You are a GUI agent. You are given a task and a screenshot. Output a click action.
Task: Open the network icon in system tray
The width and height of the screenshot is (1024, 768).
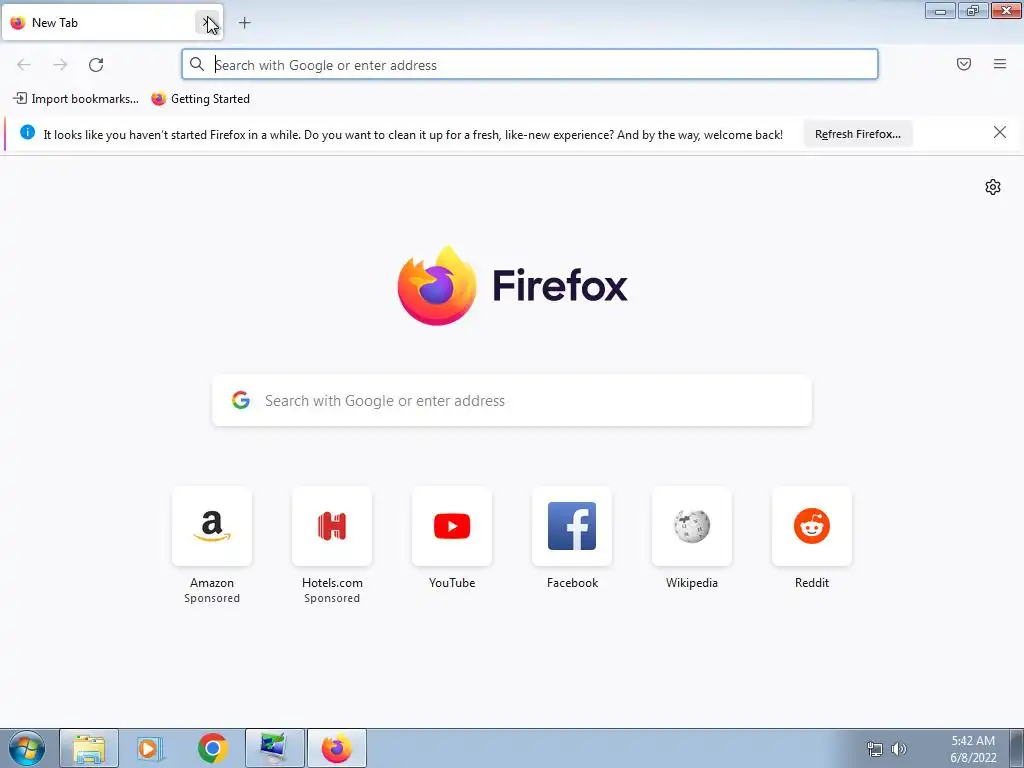point(874,749)
